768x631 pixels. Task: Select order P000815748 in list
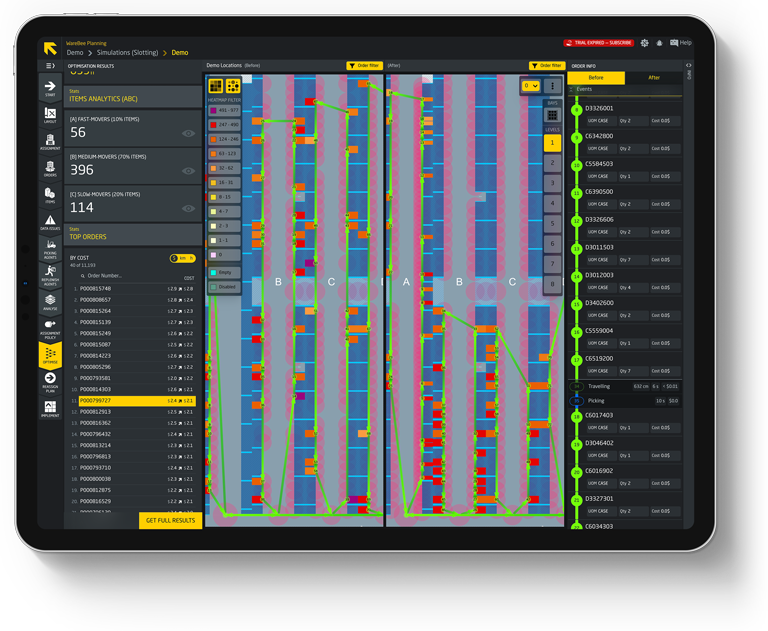click(x=133, y=289)
